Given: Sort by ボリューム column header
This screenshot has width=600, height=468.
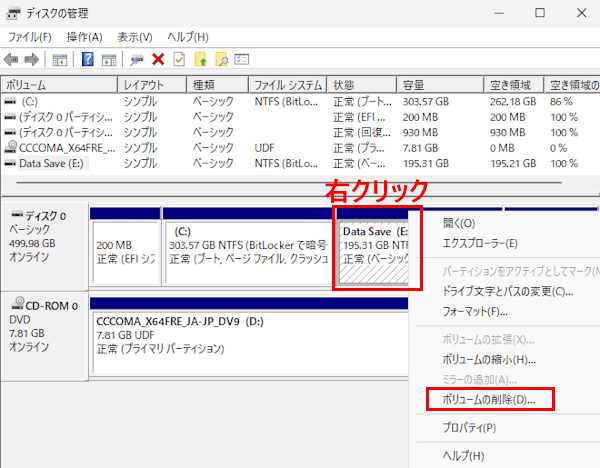Looking at the screenshot, I should 59,85.
